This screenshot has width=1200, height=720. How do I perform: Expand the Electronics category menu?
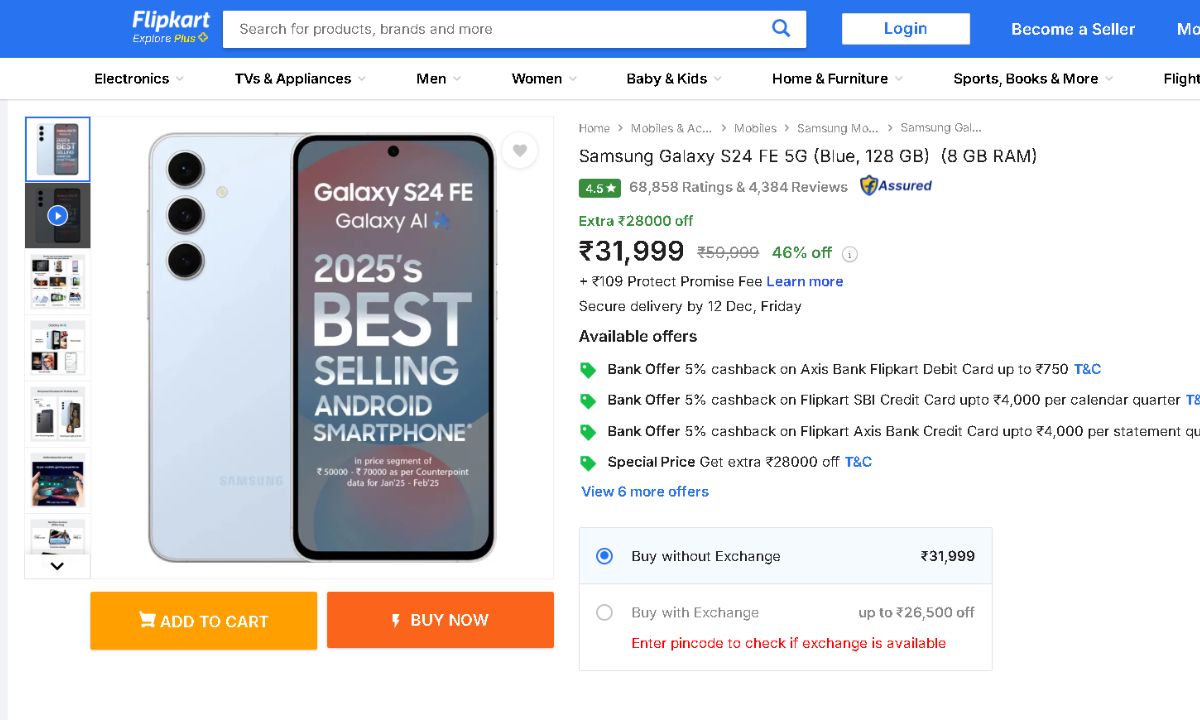click(x=139, y=79)
